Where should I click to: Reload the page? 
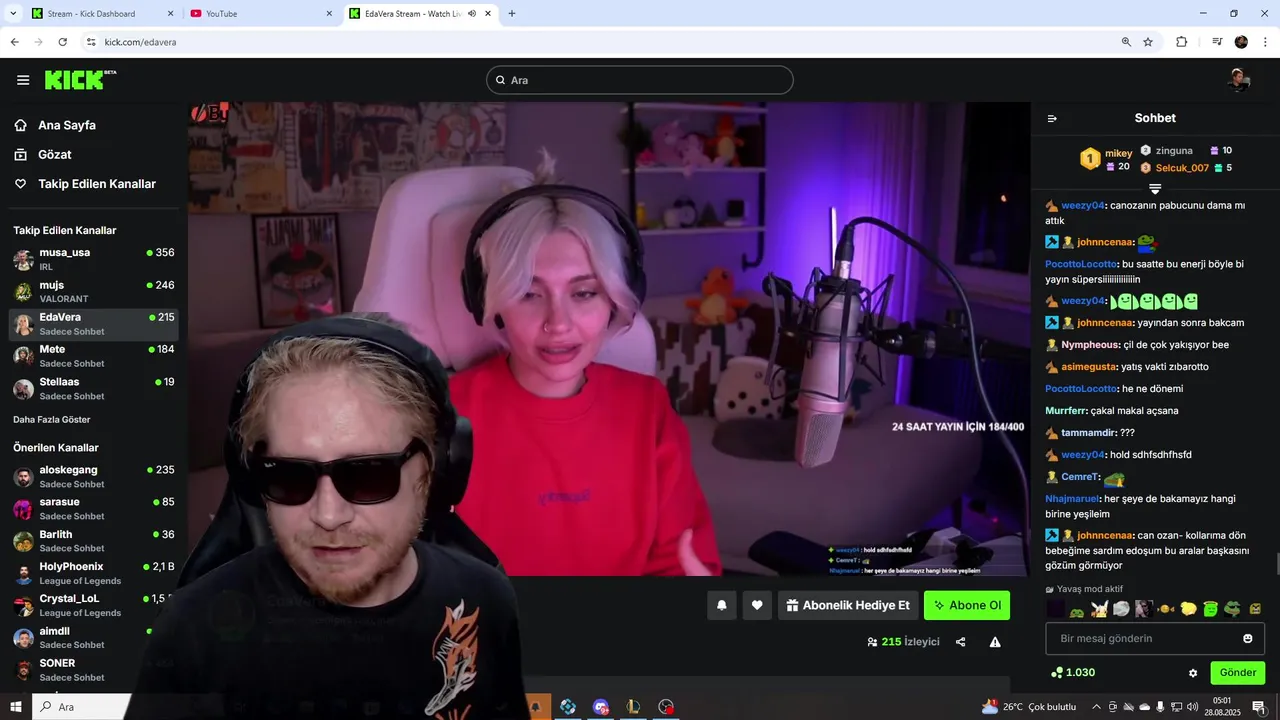tap(62, 42)
